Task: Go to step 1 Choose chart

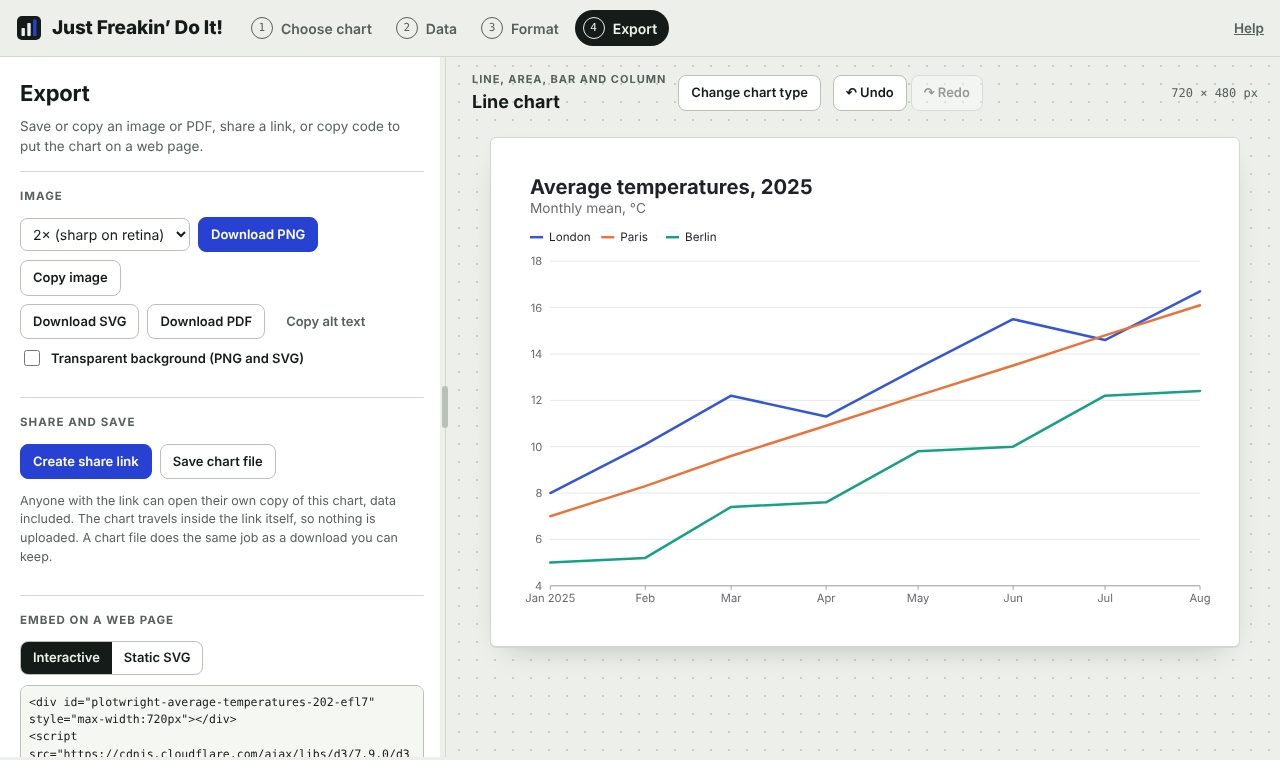Action: click(312, 28)
